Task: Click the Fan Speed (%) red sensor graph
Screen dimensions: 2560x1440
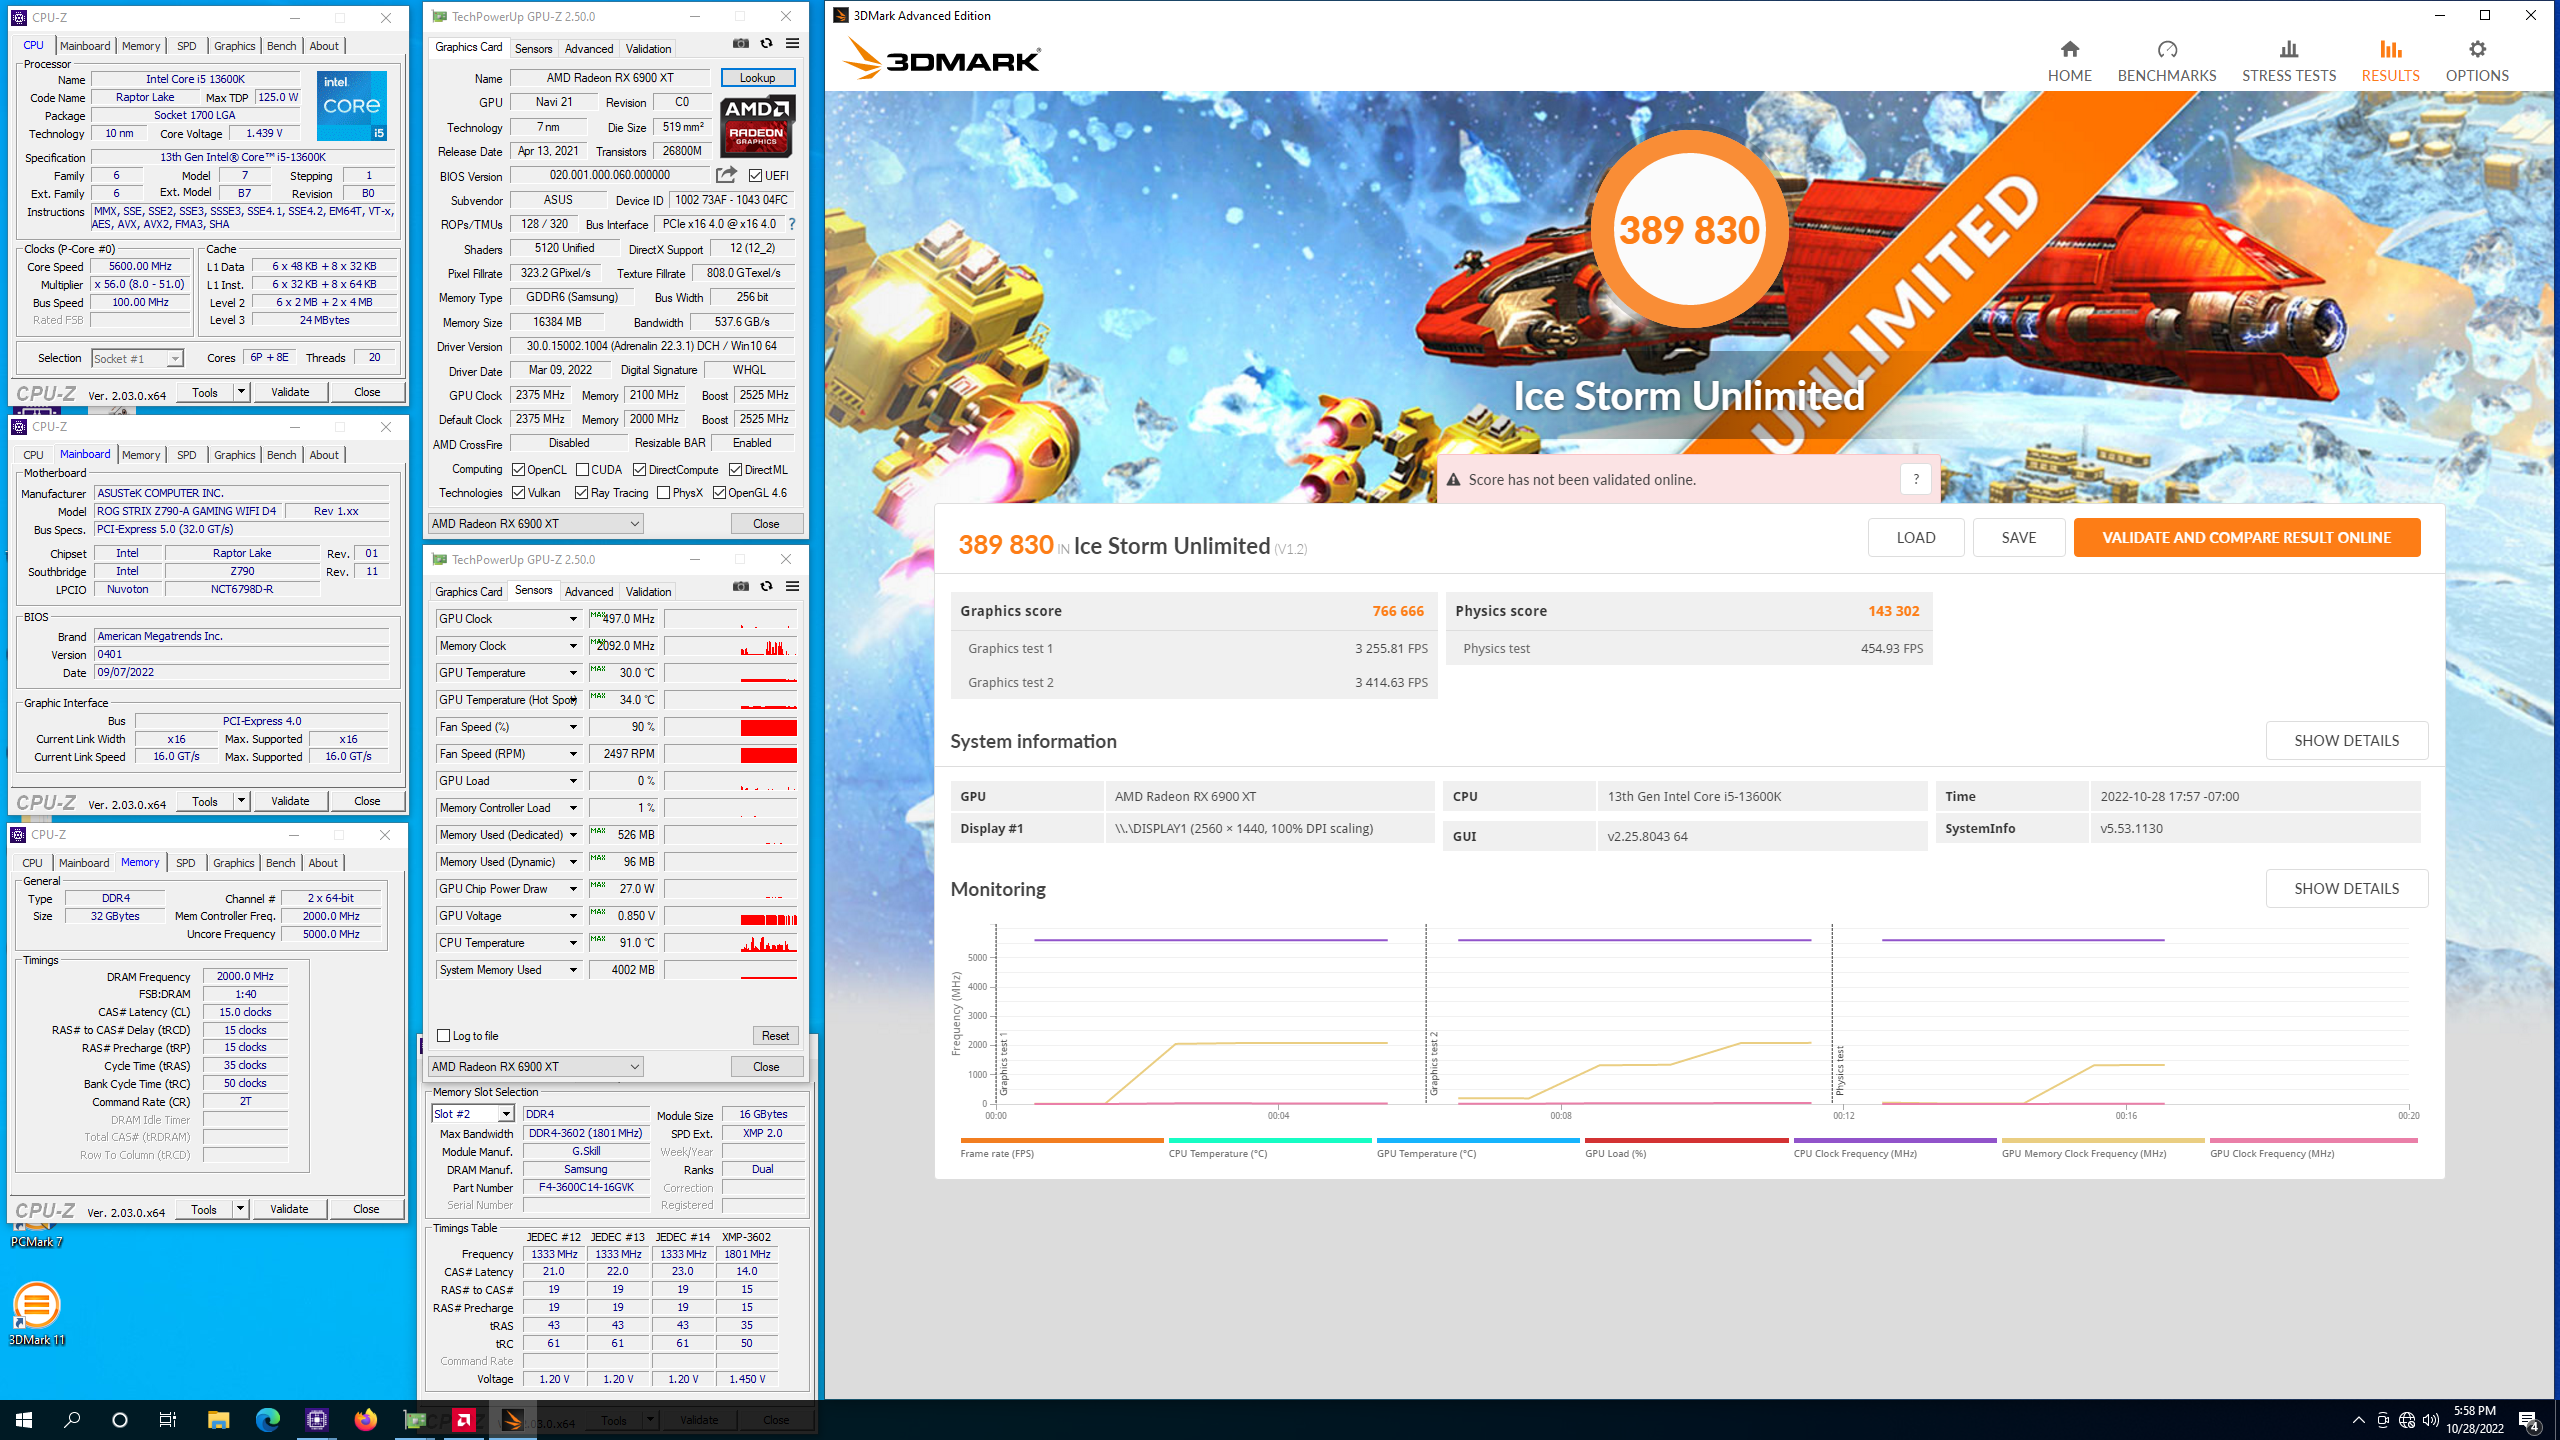Action: tap(731, 727)
